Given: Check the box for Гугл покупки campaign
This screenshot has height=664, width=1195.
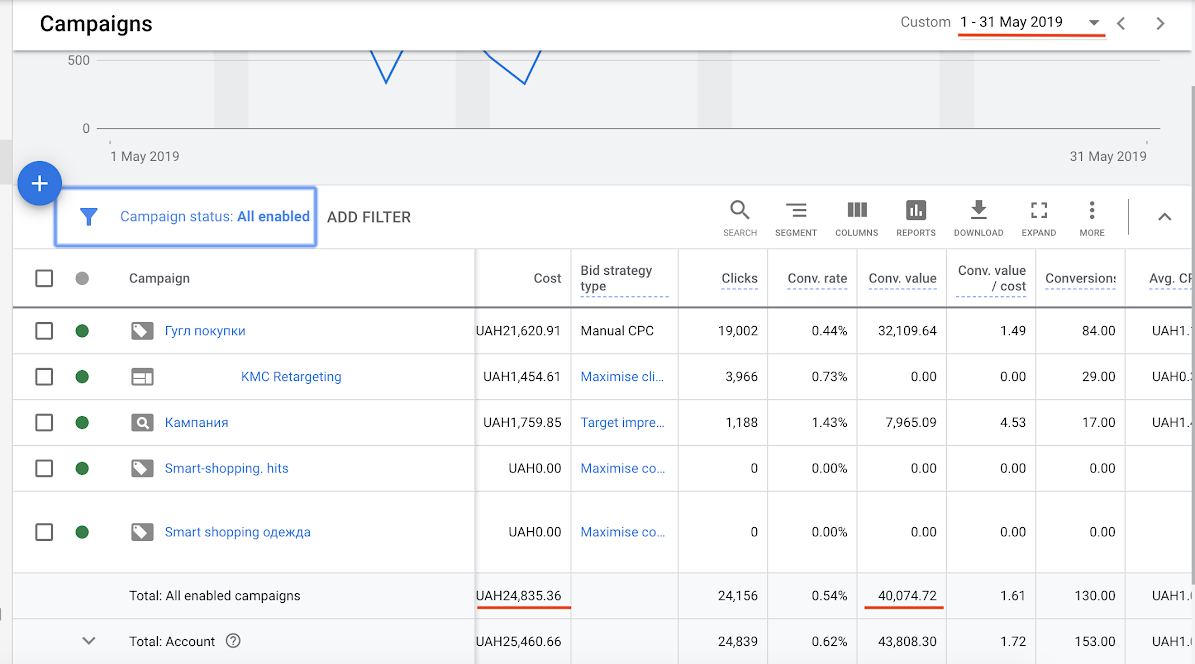Looking at the screenshot, I should 44,331.
